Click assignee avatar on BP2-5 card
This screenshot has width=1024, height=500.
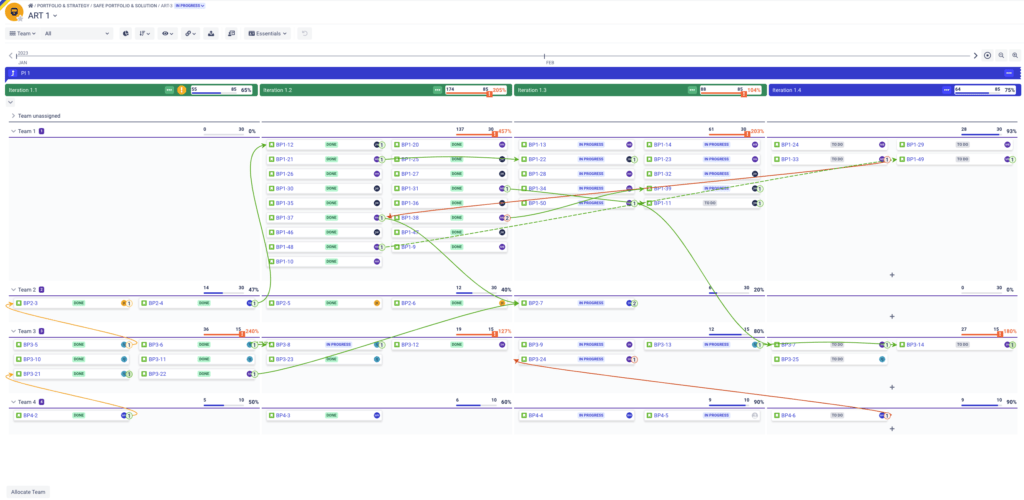click(376, 304)
